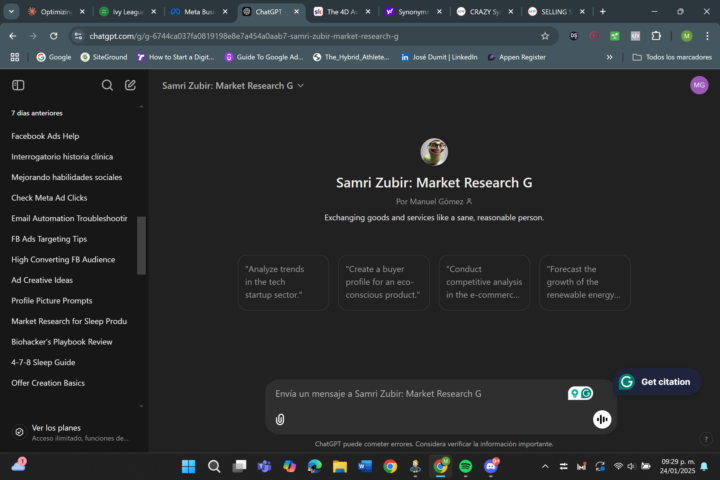720x480 pixels.
Task: Toggle the ChatGPT sidebar panel icon
Action: coord(18,85)
